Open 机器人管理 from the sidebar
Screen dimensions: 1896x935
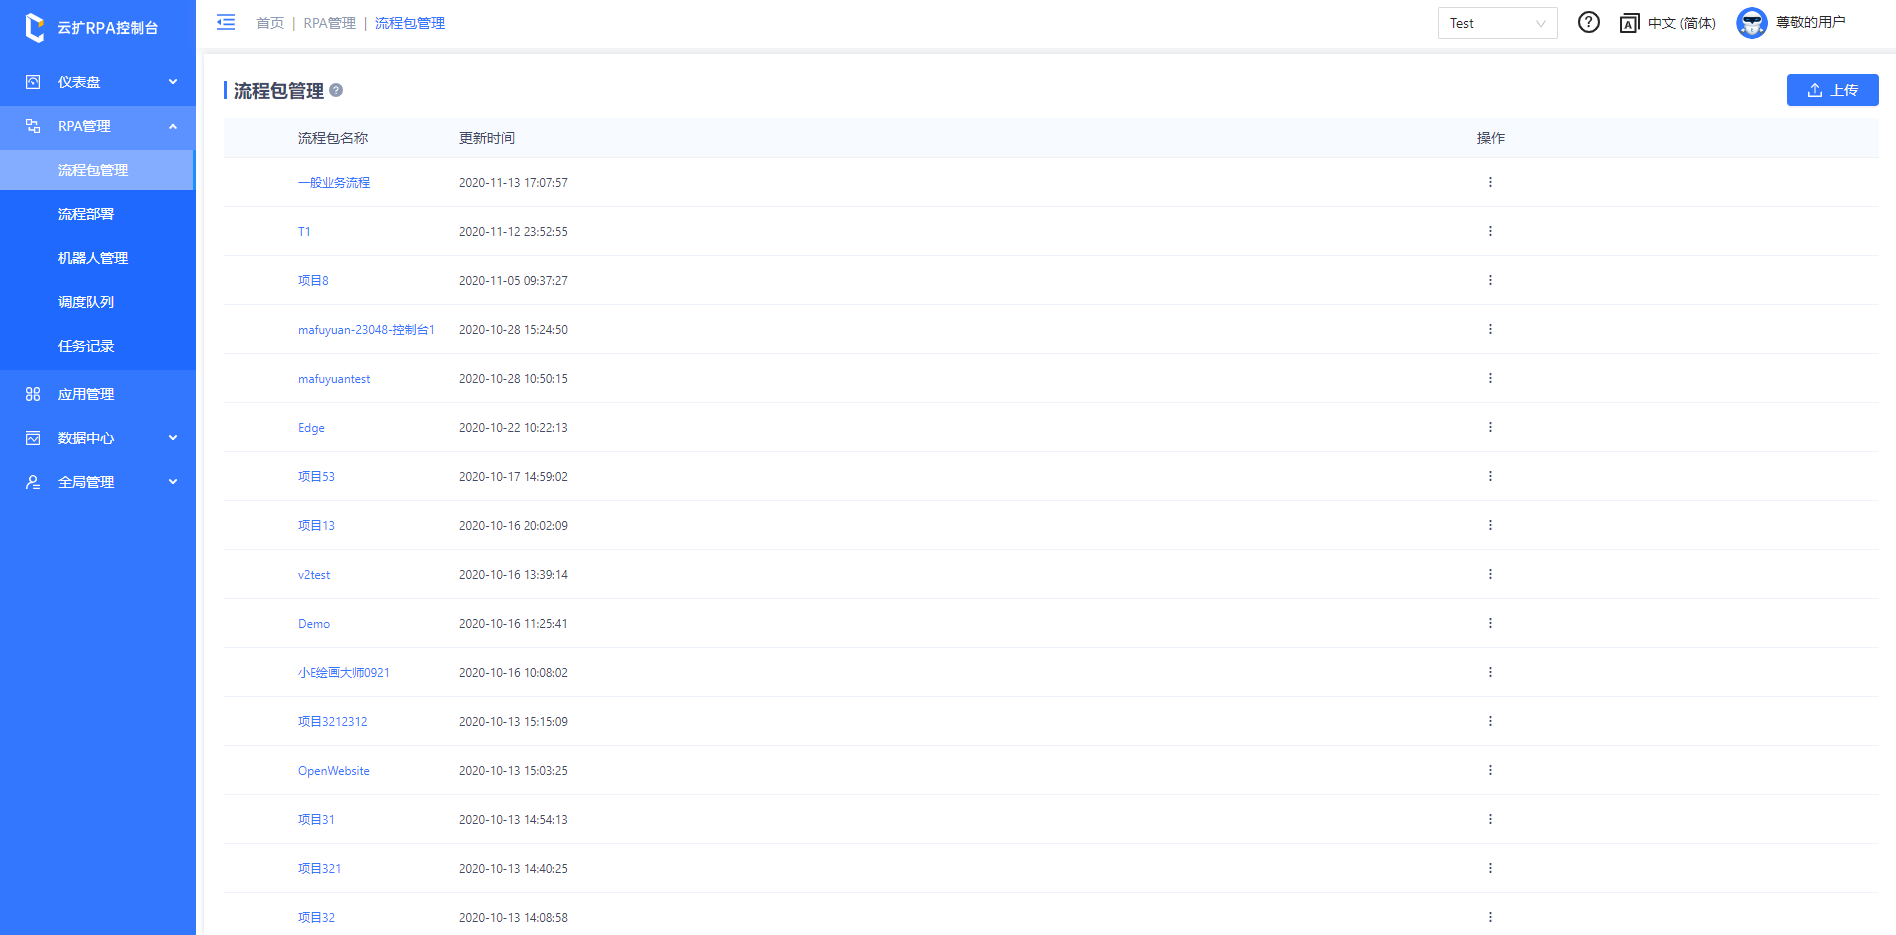(x=93, y=258)
